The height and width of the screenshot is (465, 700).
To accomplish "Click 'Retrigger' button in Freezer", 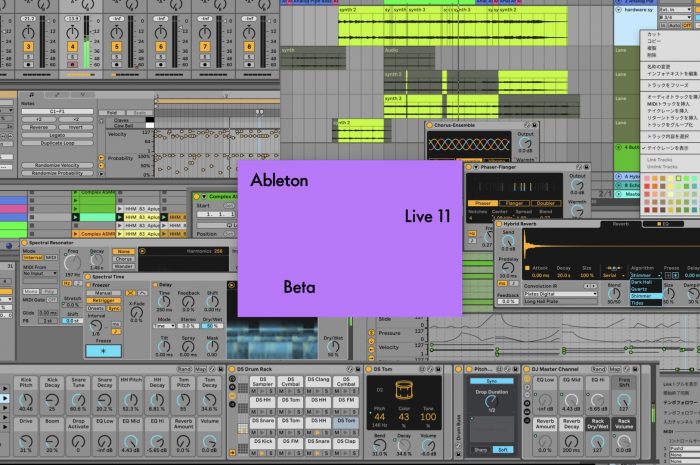I will 103,300.
